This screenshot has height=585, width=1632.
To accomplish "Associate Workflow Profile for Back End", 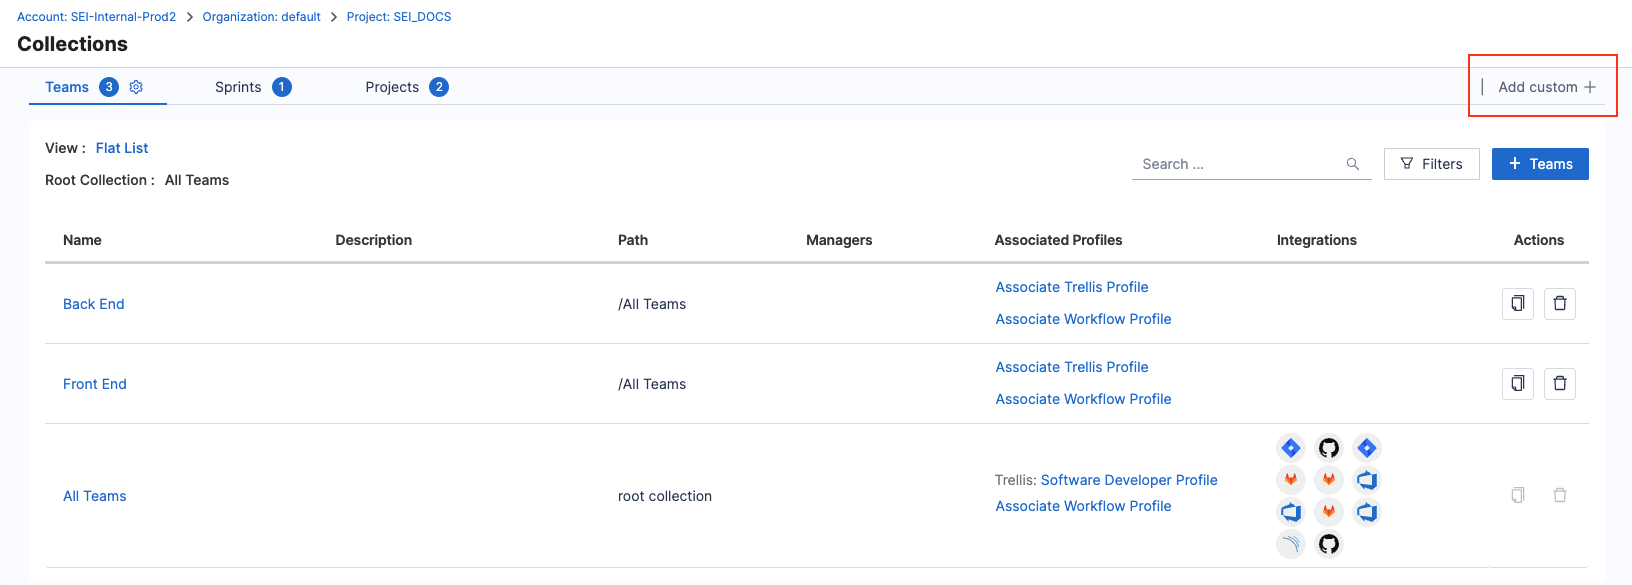I will [1083, 319].
